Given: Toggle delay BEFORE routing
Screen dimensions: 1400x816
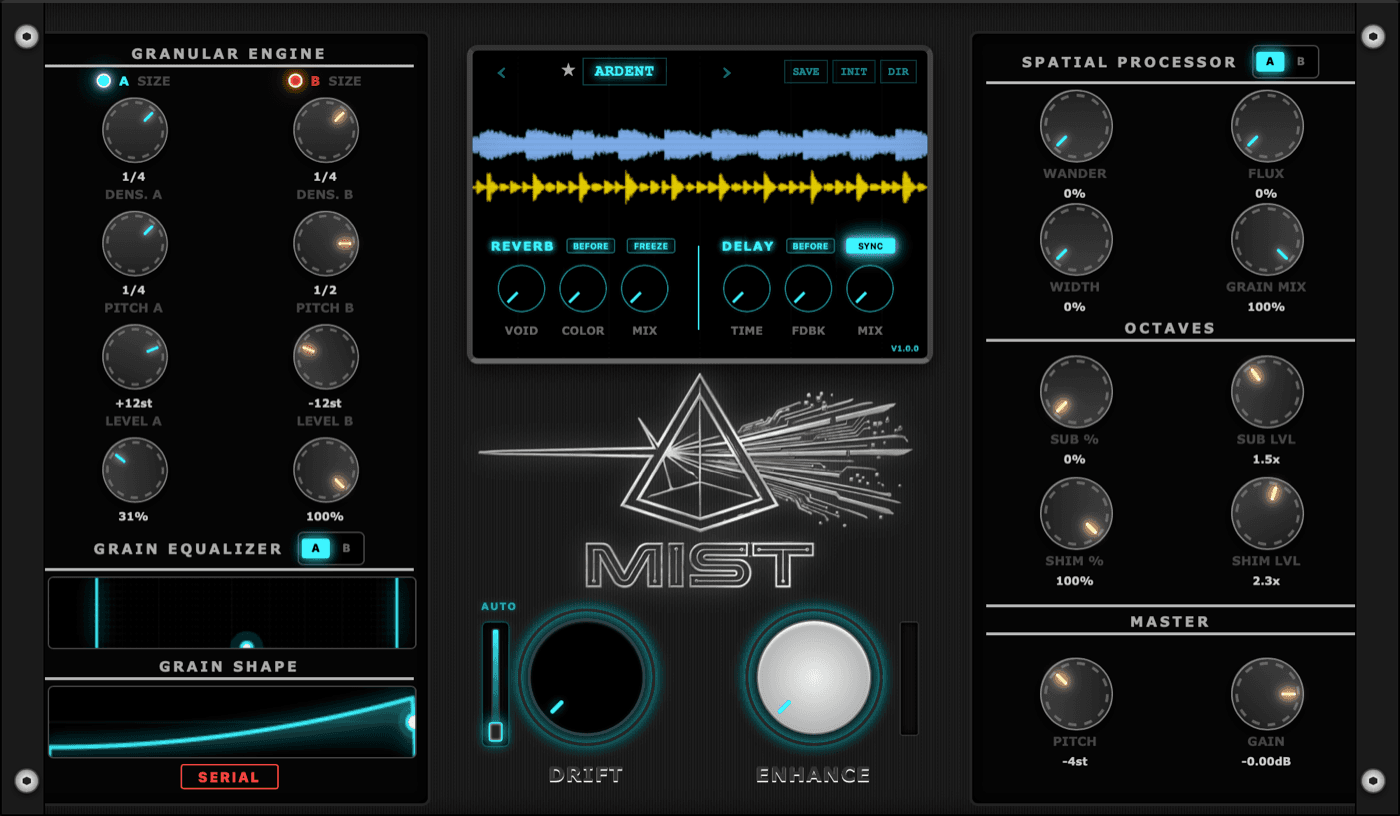Looking at the screenshot, I should coord(810,246).
